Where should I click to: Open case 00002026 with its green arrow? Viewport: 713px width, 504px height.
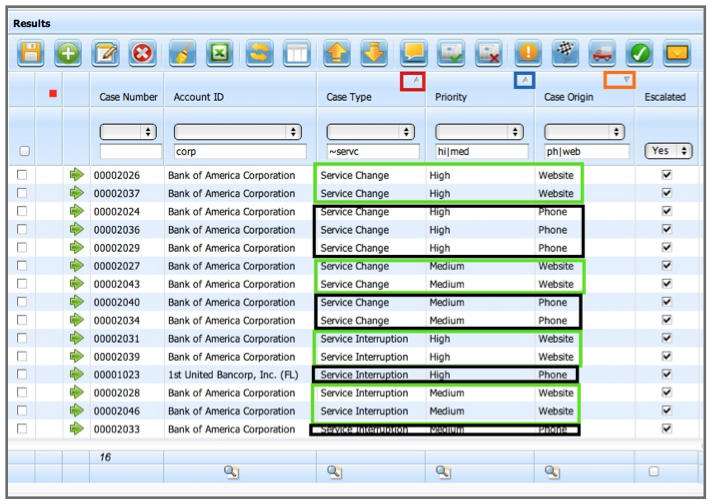(76, 175)
